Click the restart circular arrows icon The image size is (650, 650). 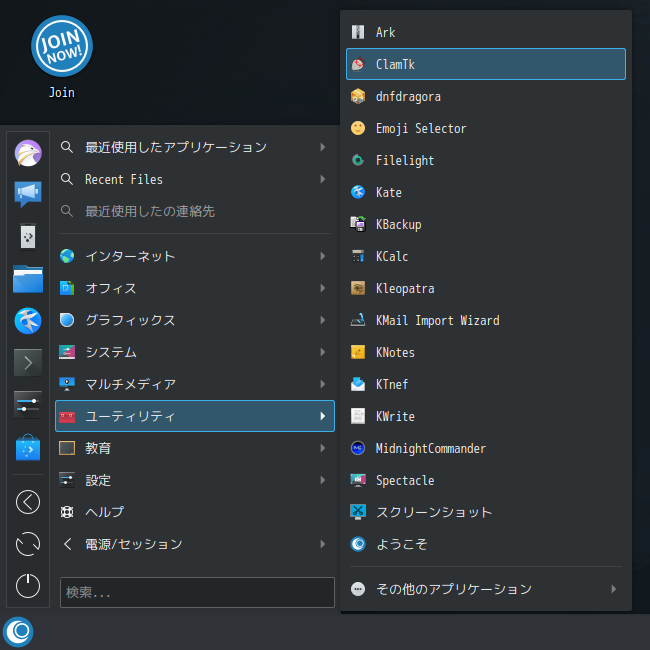click(28, 544)
